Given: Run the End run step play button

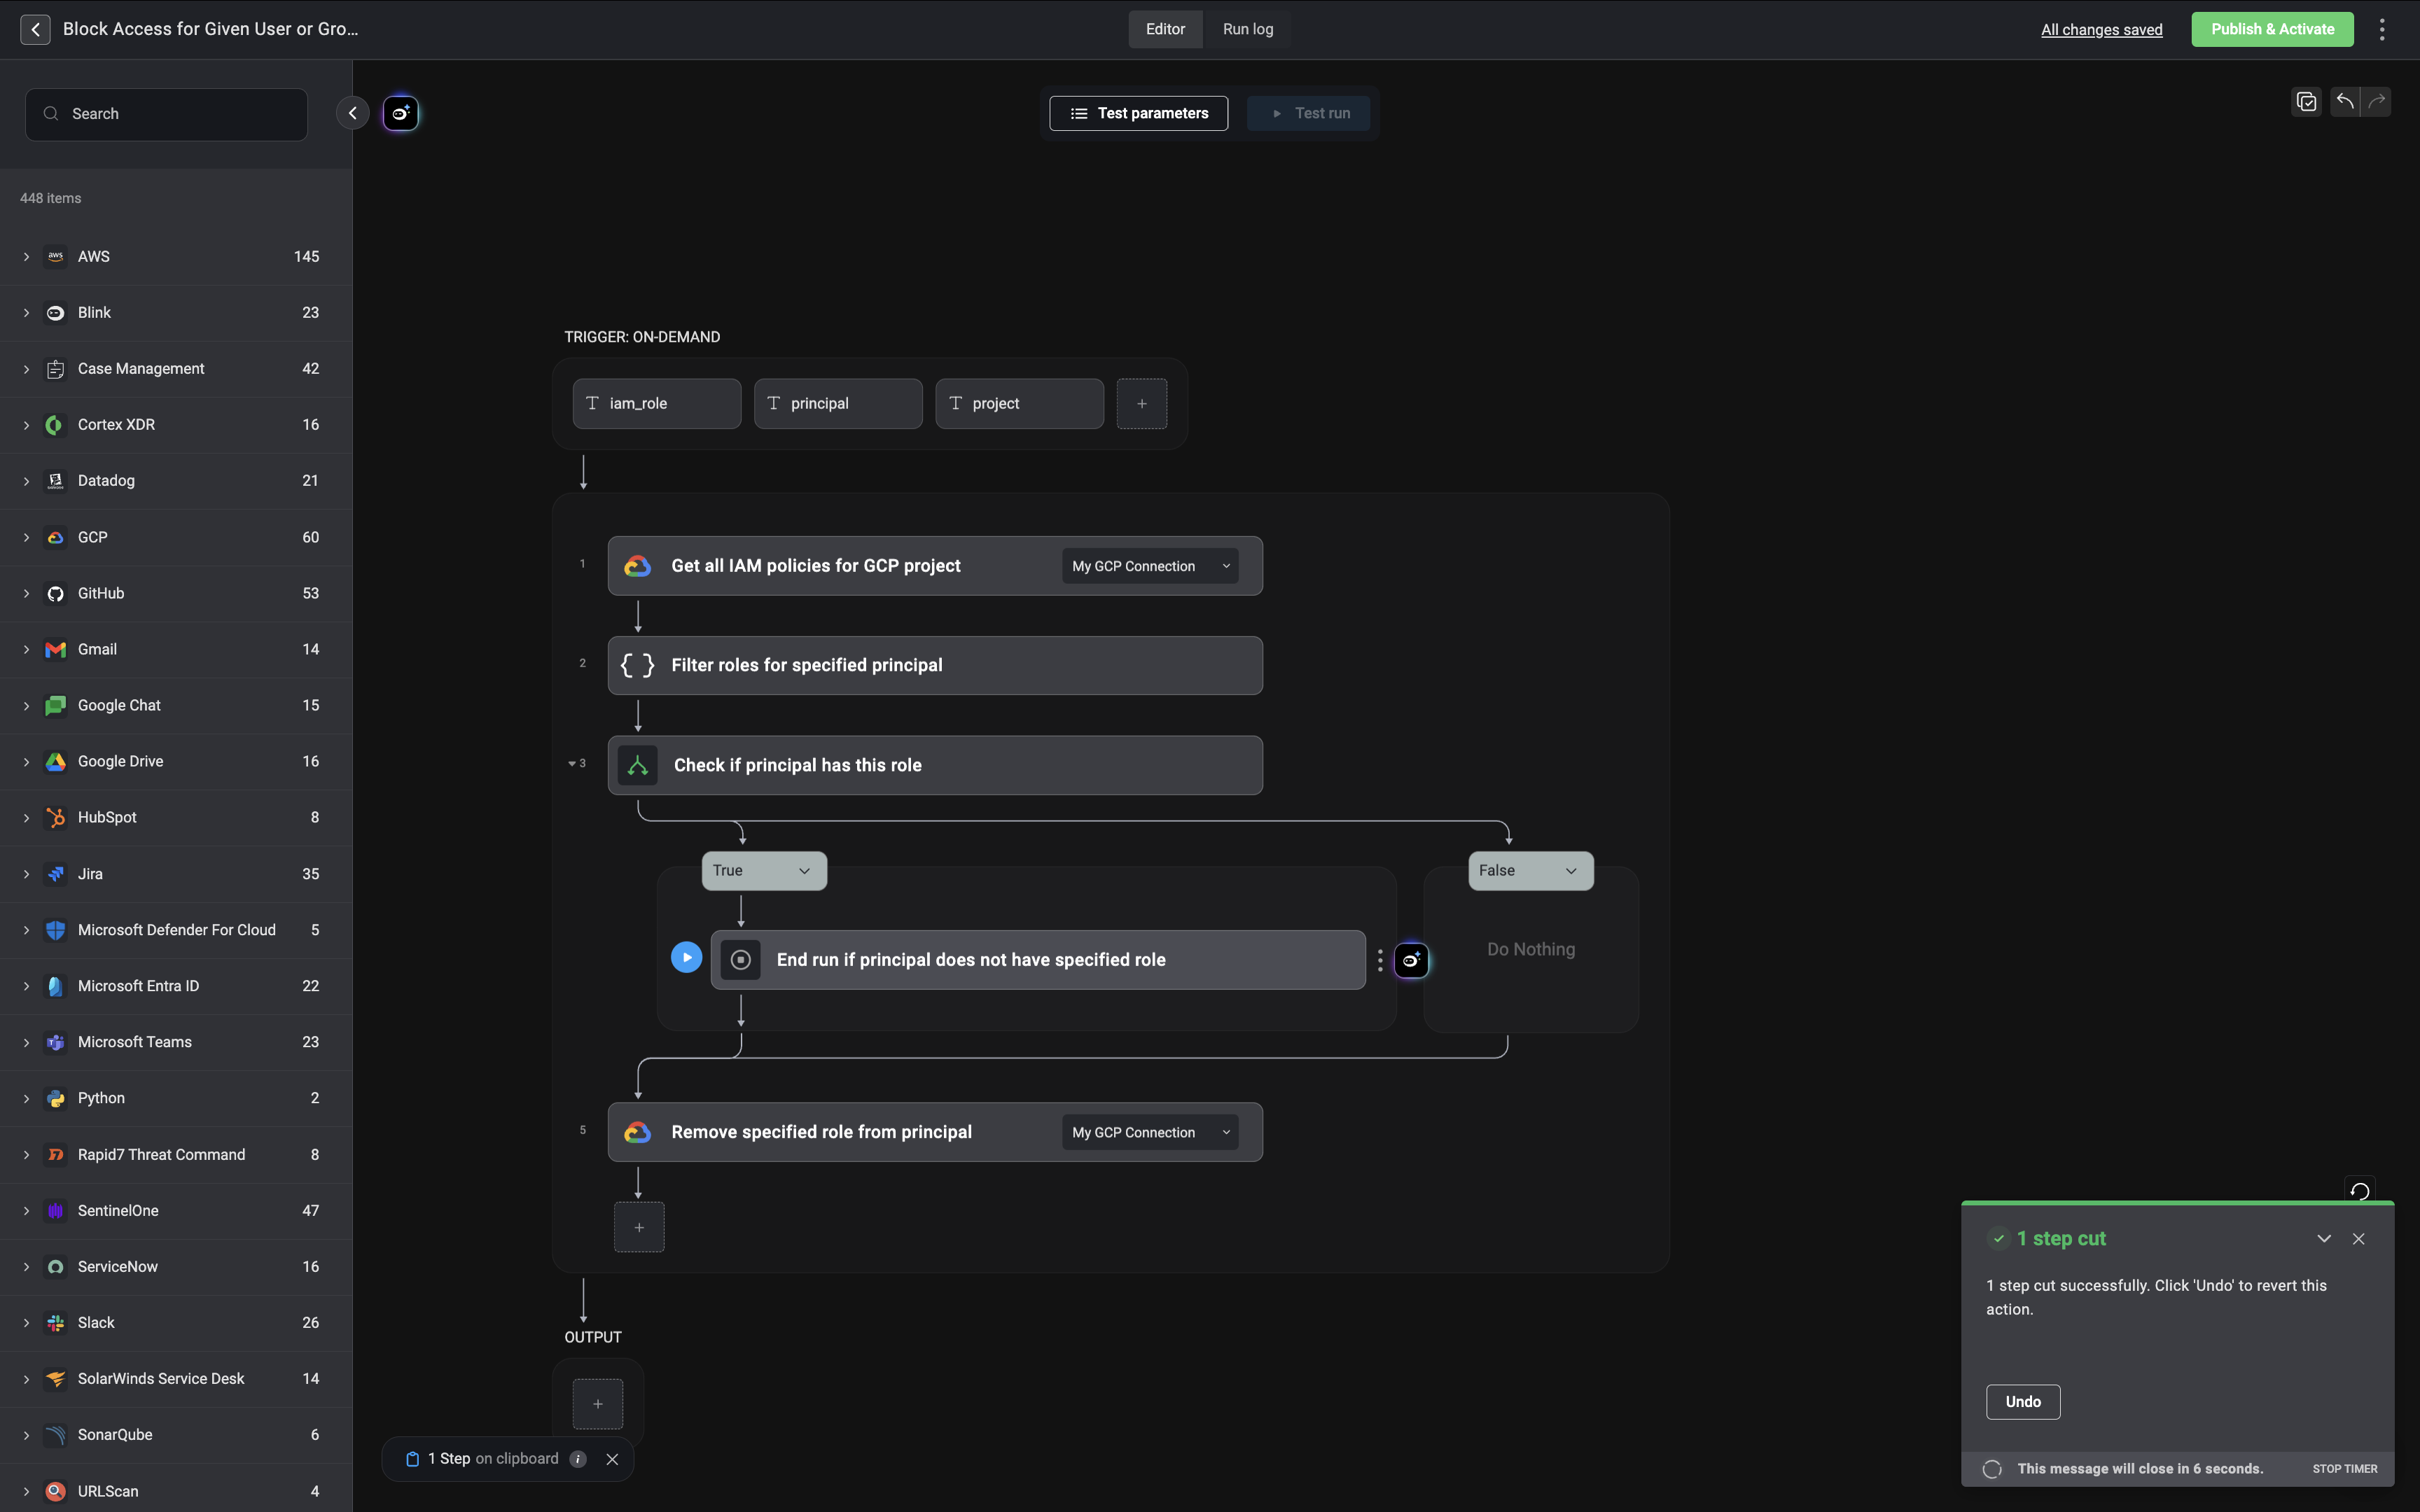Looking at the screenshot, I should coord(686,957).
